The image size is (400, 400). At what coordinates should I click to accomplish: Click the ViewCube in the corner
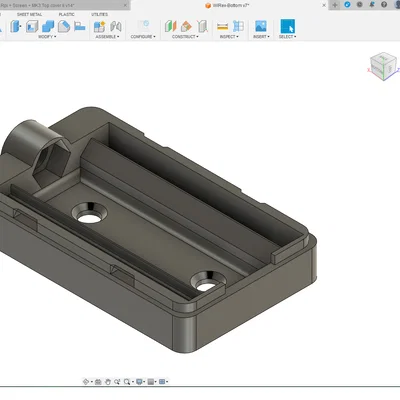pyautogui.click(x=383, y=66)
